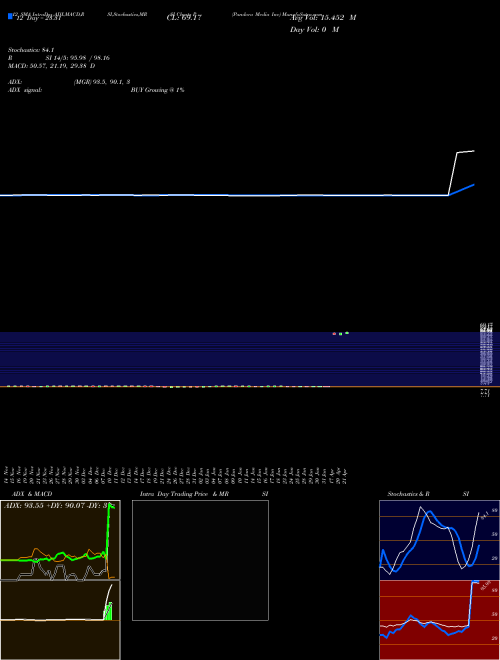Click the 'Stochastics: 84.1' readout
The height and width of the screenshot is (660, 500).
[x=31, y=50]
